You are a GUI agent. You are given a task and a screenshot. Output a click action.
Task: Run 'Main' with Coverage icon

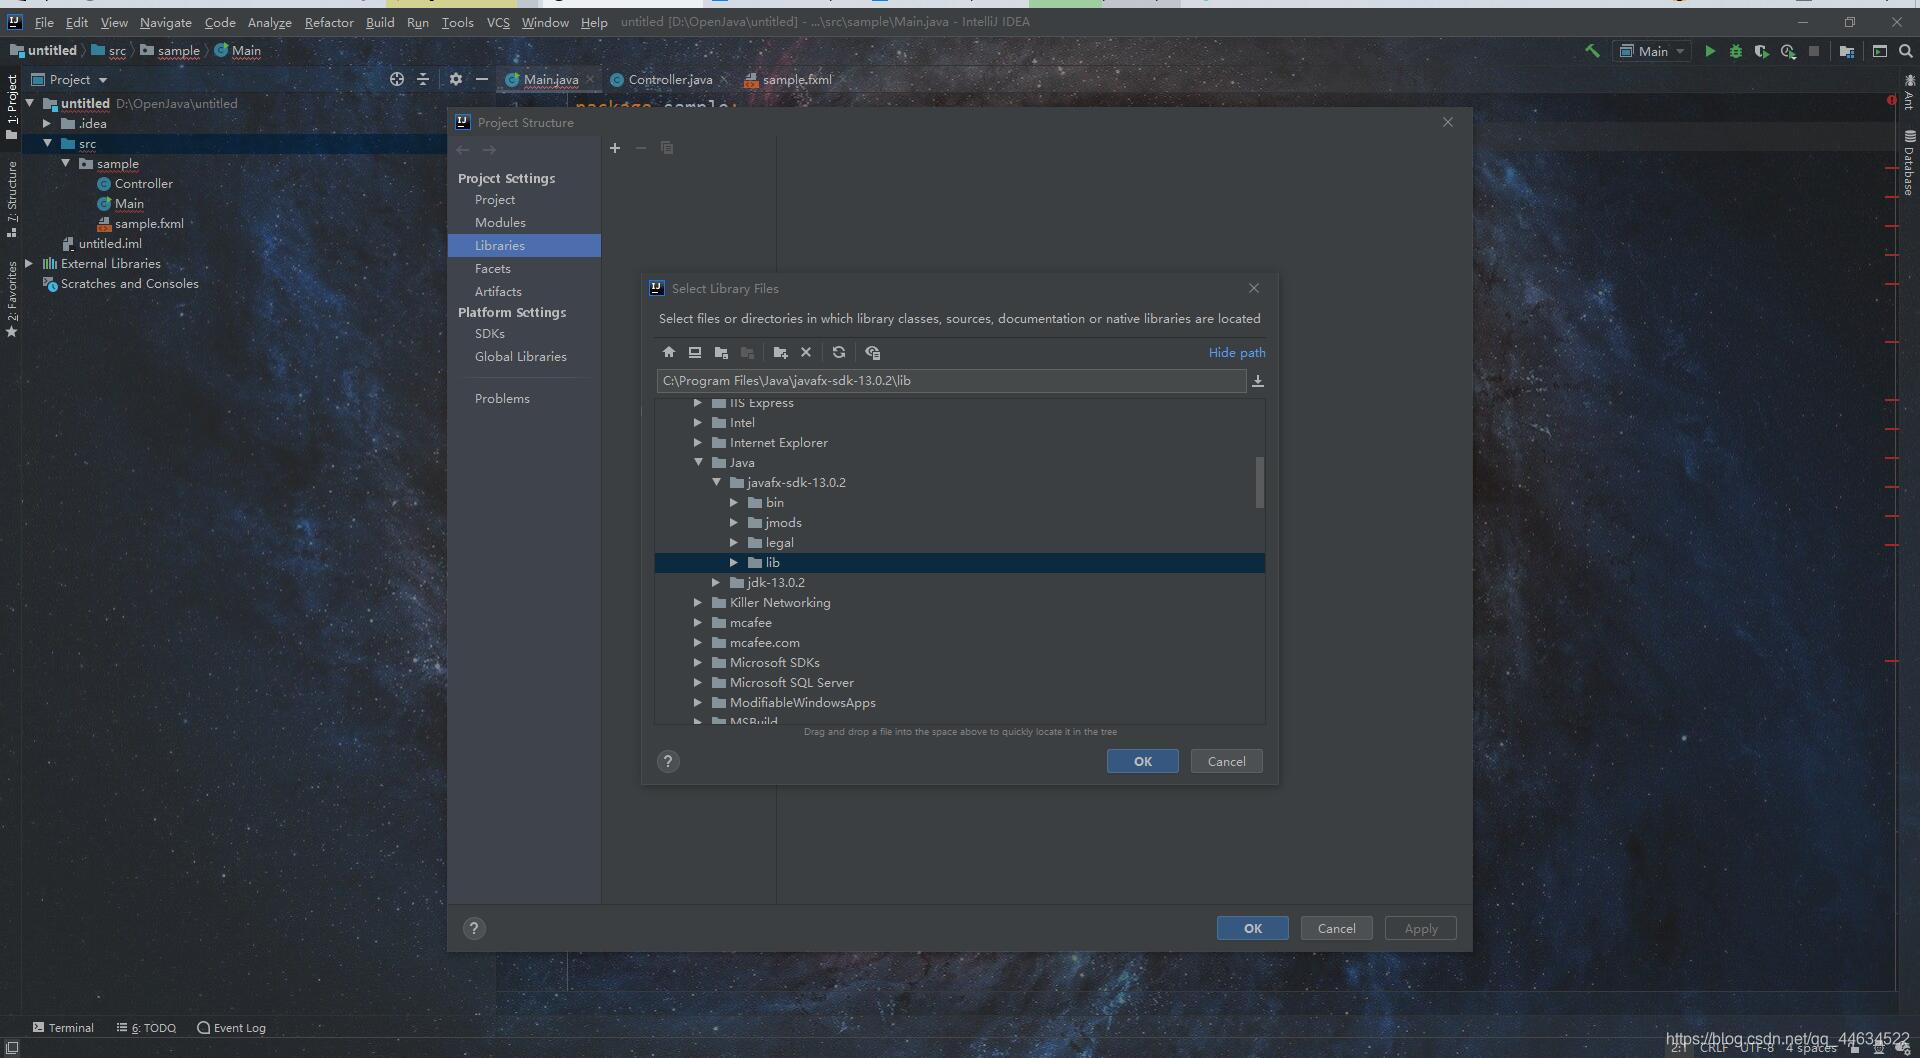1761,51
